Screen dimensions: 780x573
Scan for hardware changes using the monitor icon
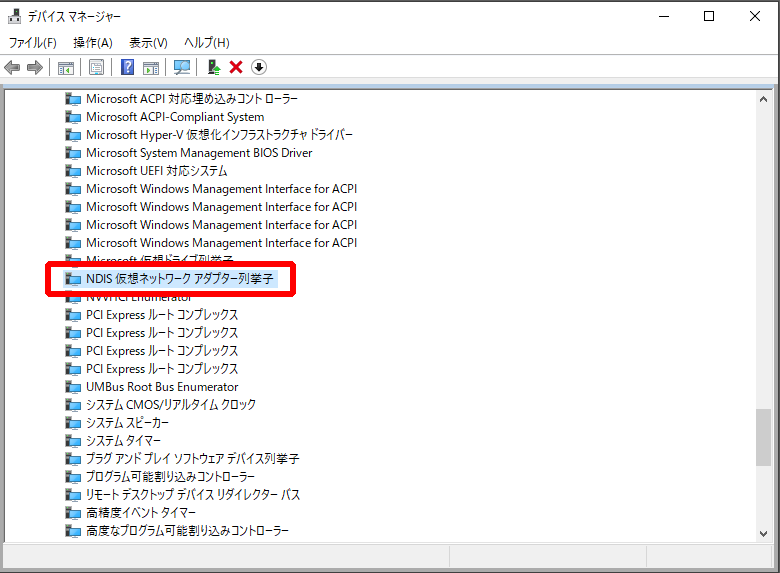point(182,67)
